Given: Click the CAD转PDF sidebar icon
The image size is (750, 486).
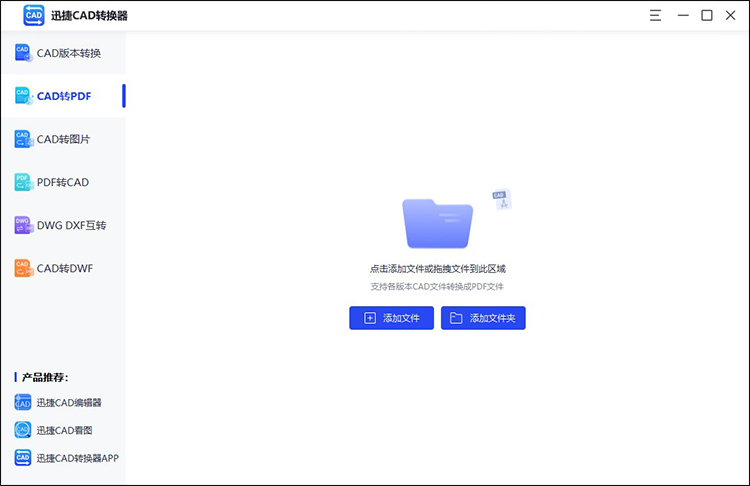Looking at the screenshot, I should 23,96.
